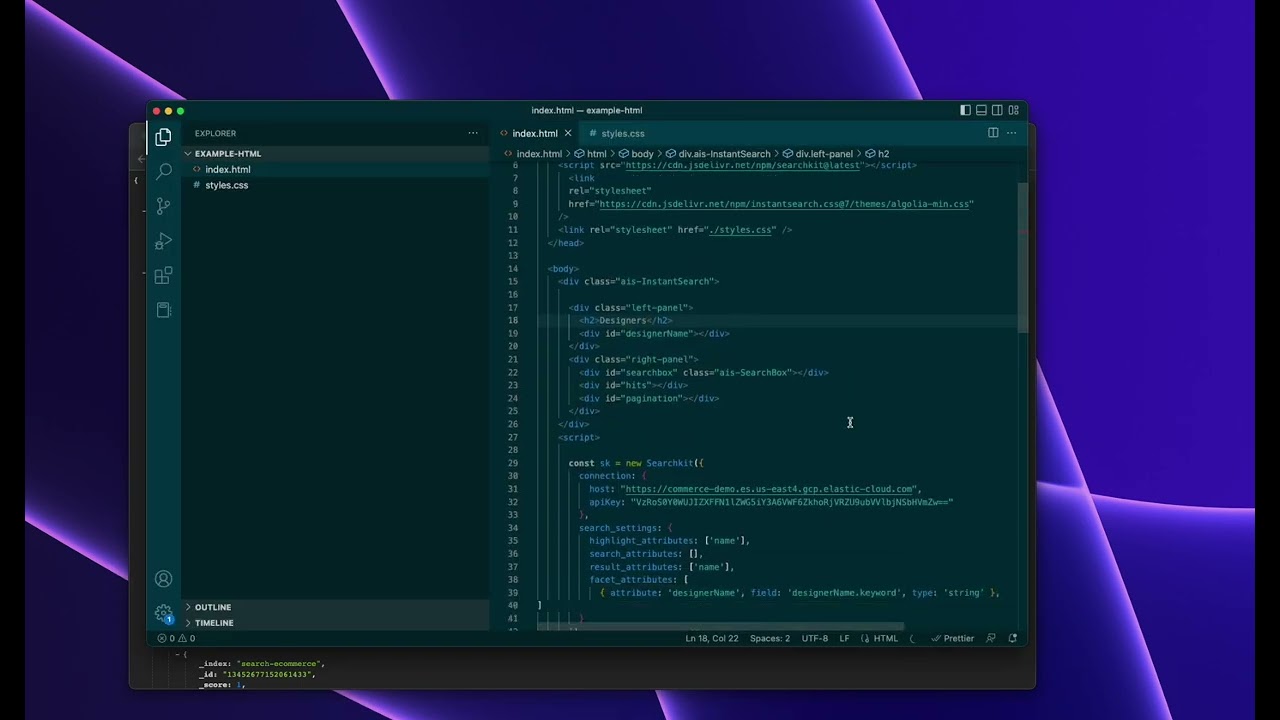Split the editor to the right
1280x720 pixels.
click(x=993, y=132)
